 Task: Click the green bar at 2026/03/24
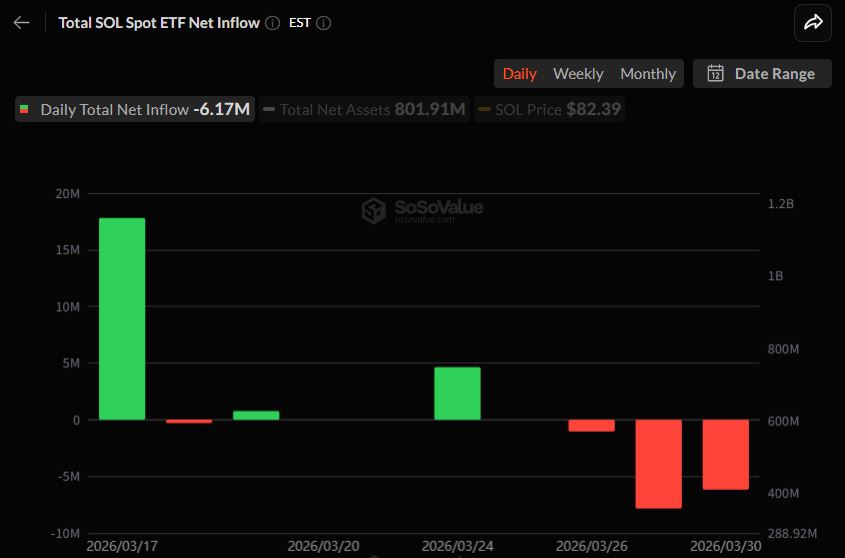tap(457, 393)
